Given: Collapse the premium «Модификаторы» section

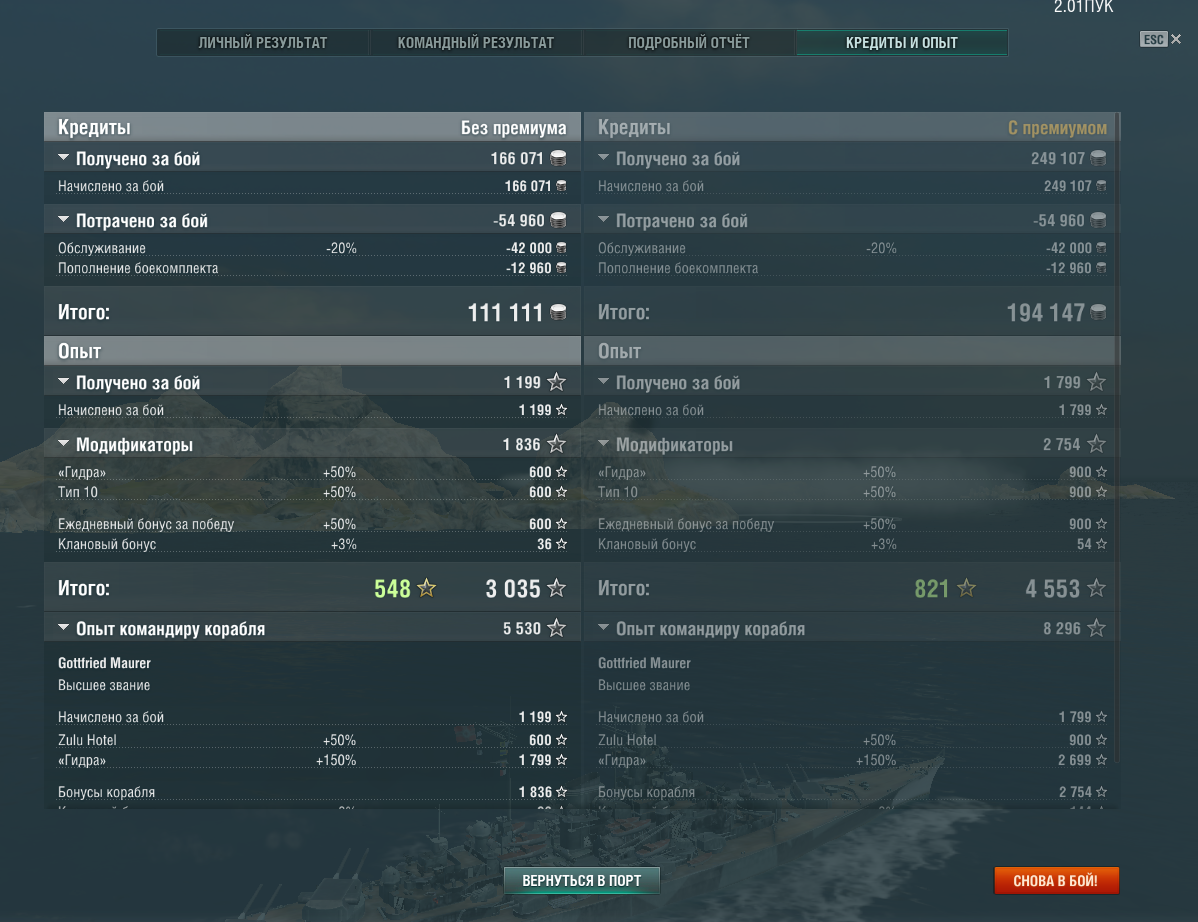Looking at the screenshot, I should 604,443.
